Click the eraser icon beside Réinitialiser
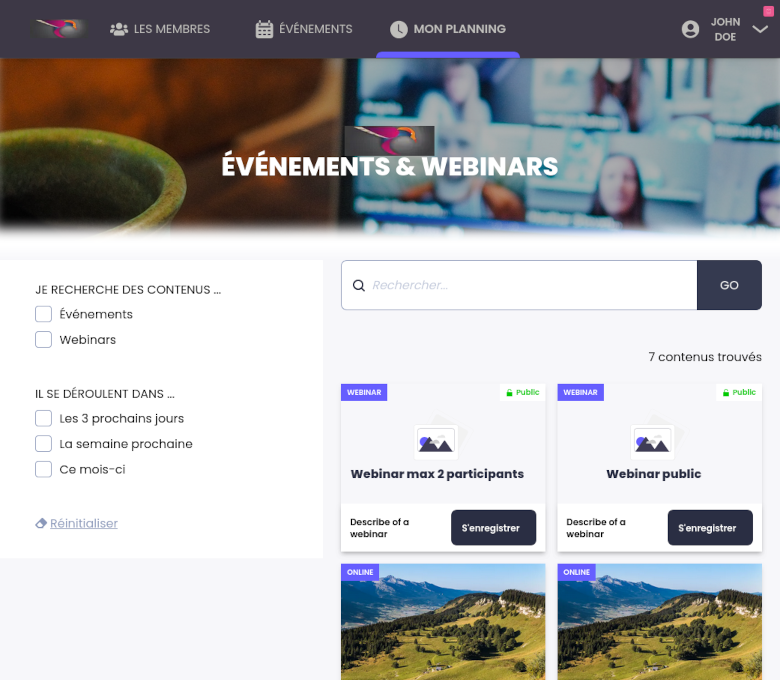 tap(41, 523)
